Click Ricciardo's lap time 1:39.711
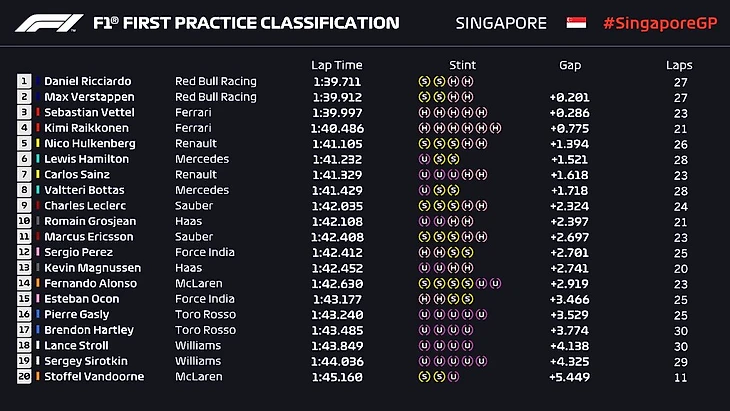730x411 pixels. [x=336, y=81]
